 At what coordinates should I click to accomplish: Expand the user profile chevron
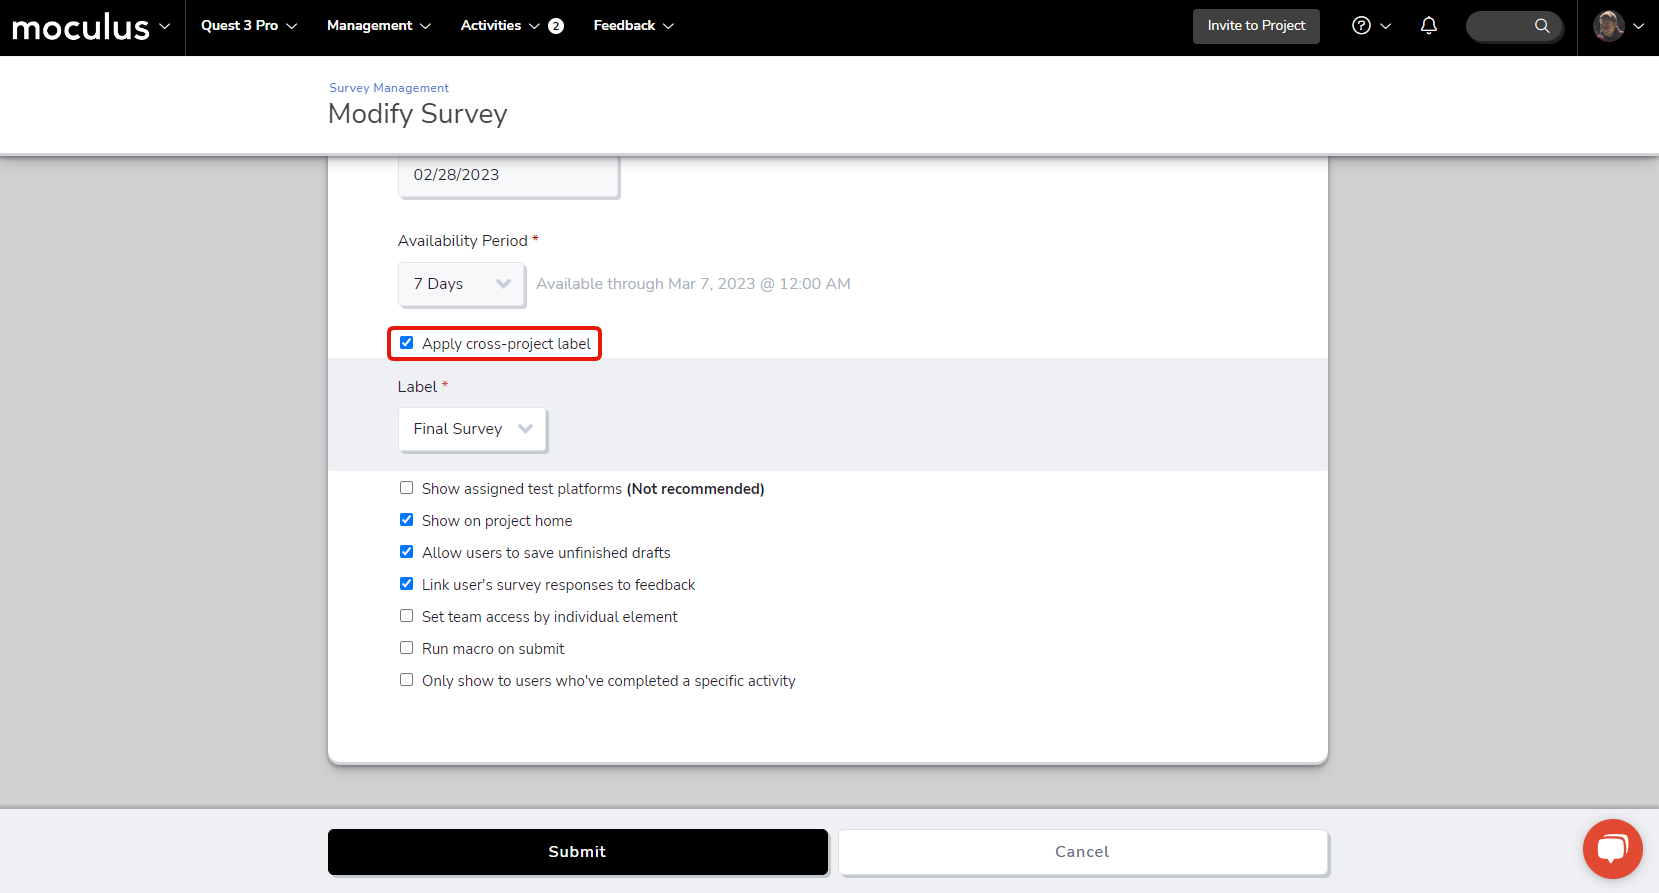pyautogui.click(x=1638, y=26)
